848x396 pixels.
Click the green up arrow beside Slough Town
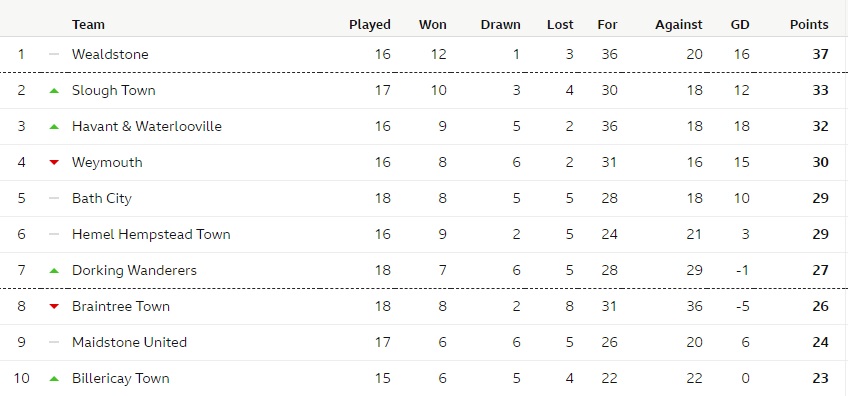tap(54, 91)
